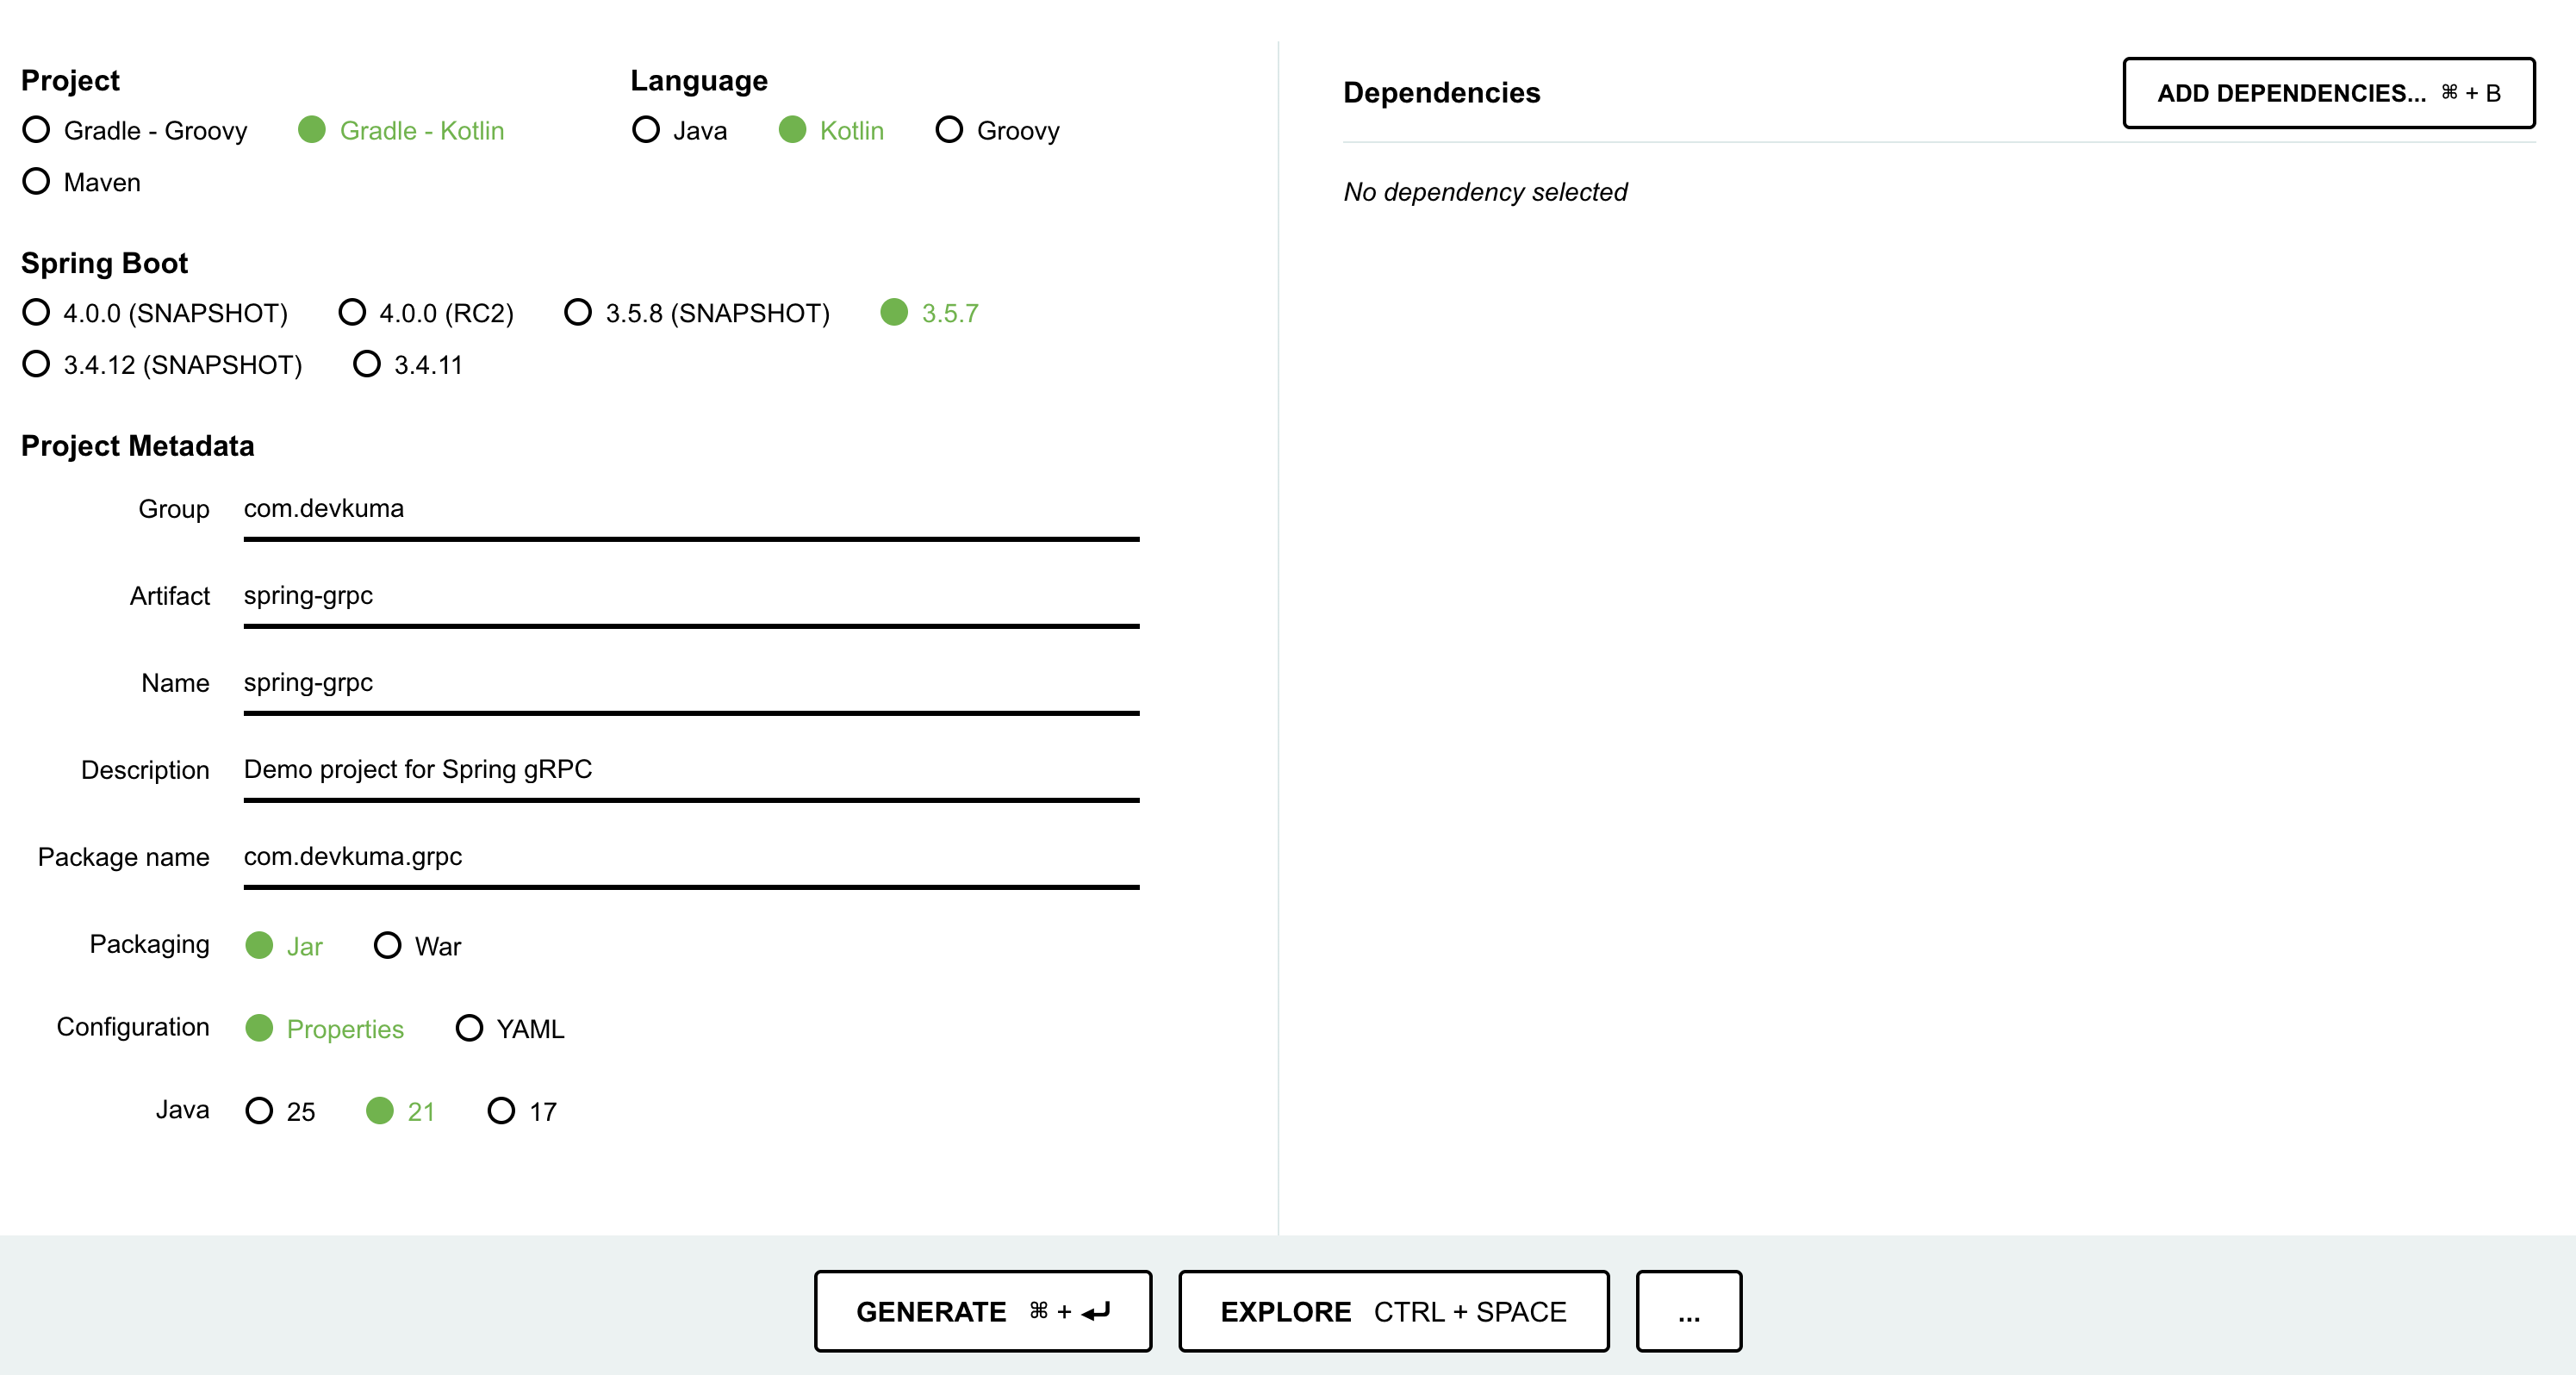Choose Maven as the project type
This screenshot has height=1375, width=2576.
tap(37, 182)
